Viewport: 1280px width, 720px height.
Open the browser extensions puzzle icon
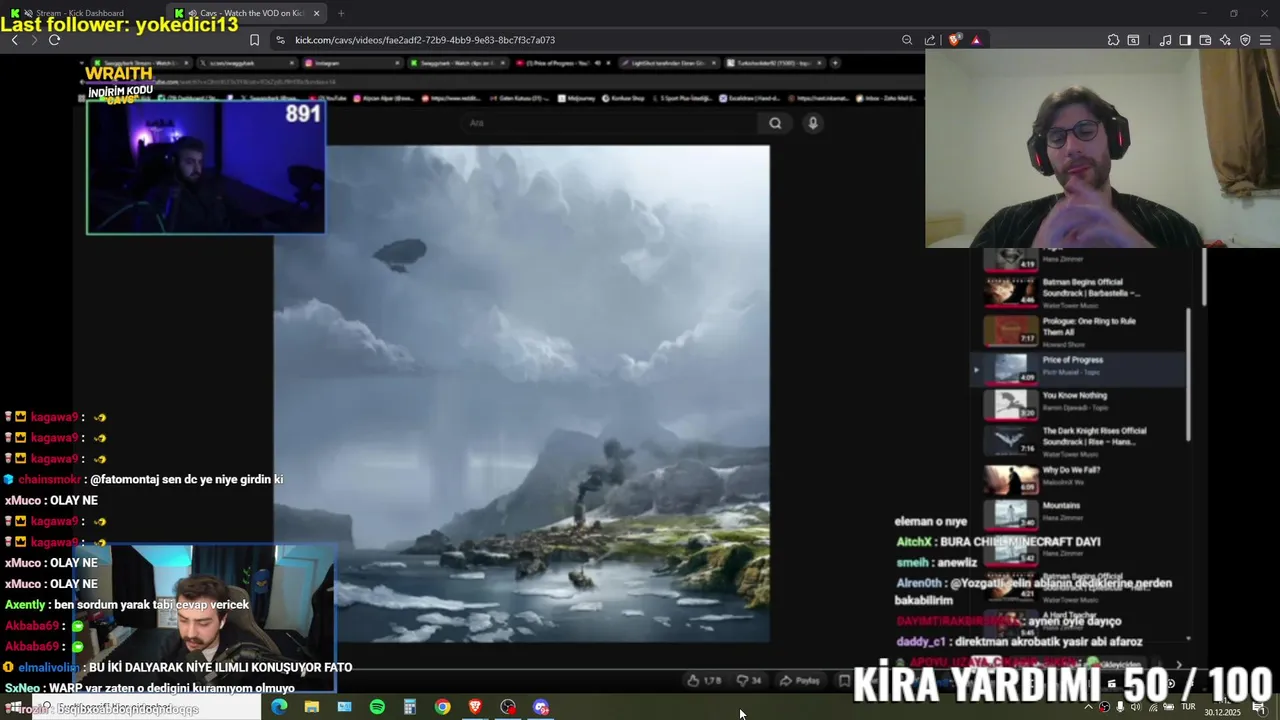(1113, 40)
